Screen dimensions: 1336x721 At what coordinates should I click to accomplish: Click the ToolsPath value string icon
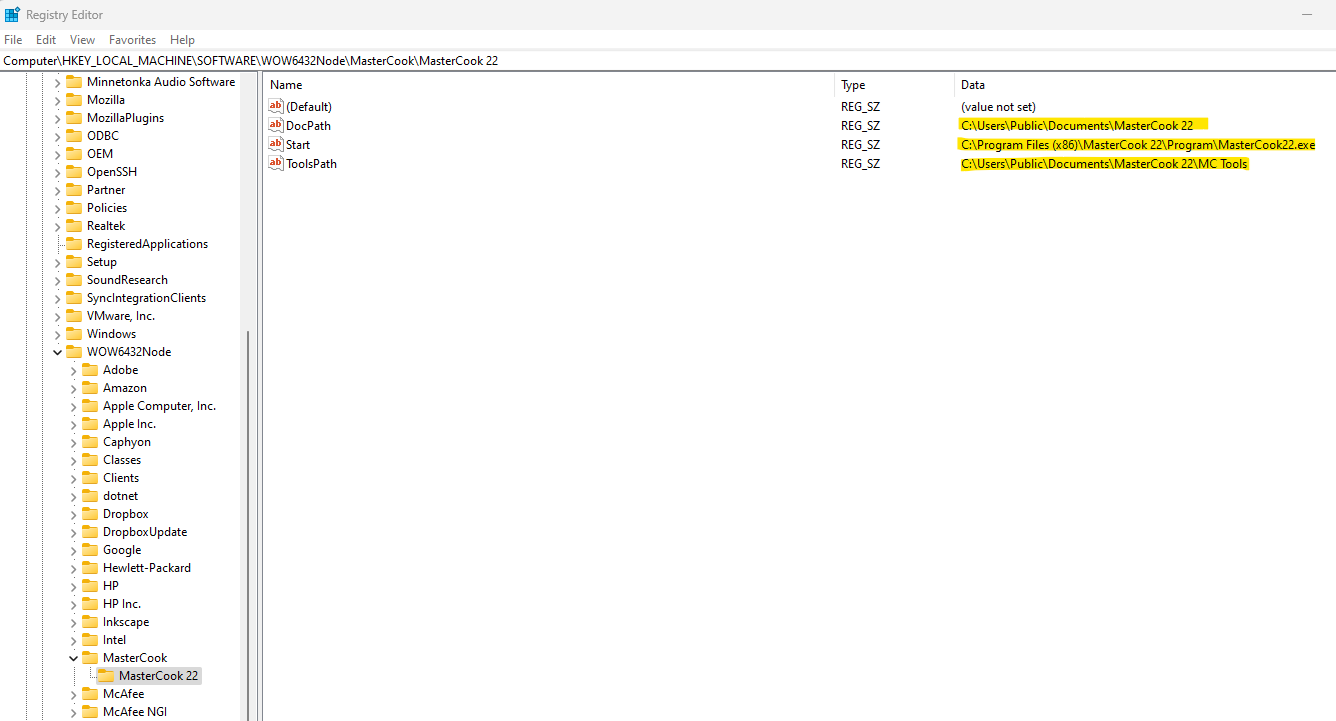(x=277, y=163)
